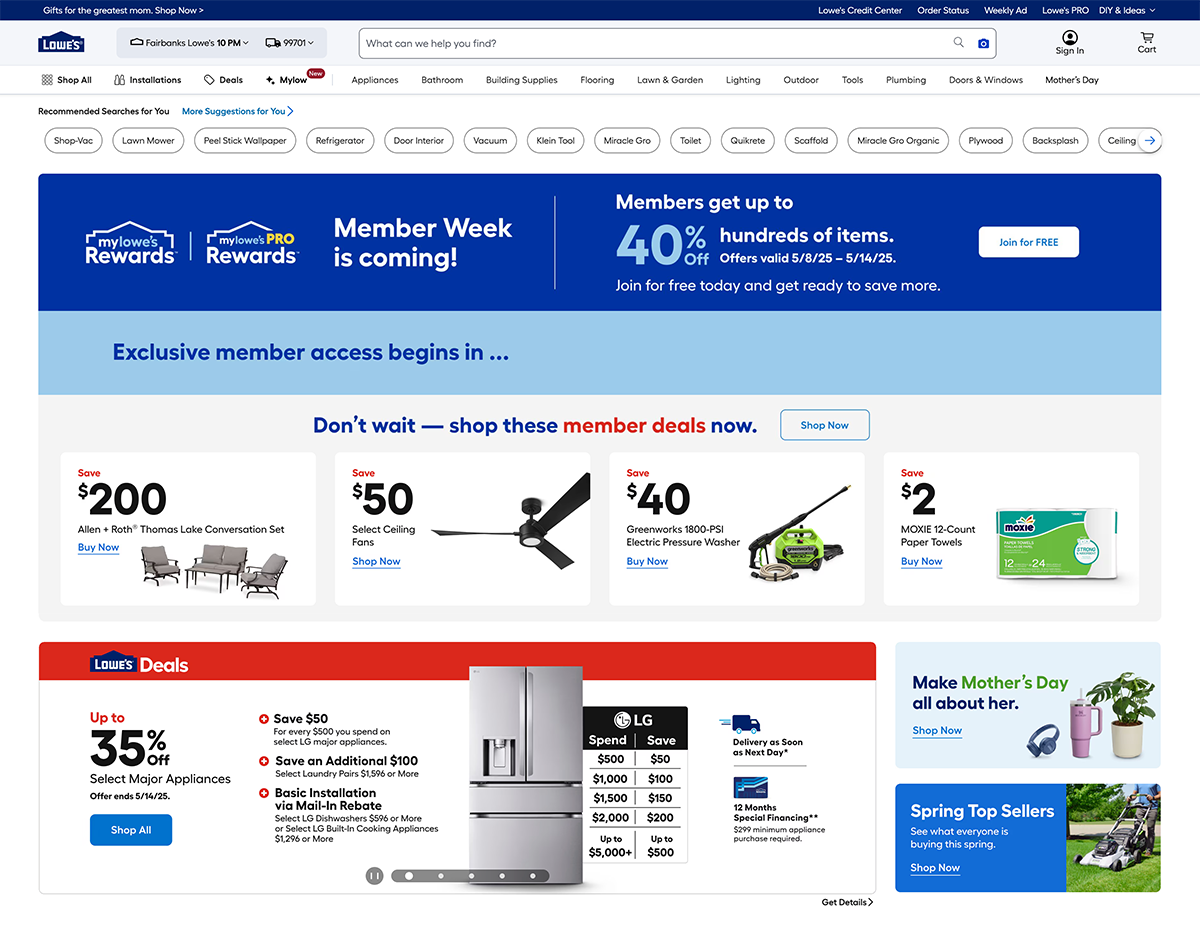Select Refrigerator search chip
The width and height of the screenshot is (1200, 927).
[x=340, y=141]
